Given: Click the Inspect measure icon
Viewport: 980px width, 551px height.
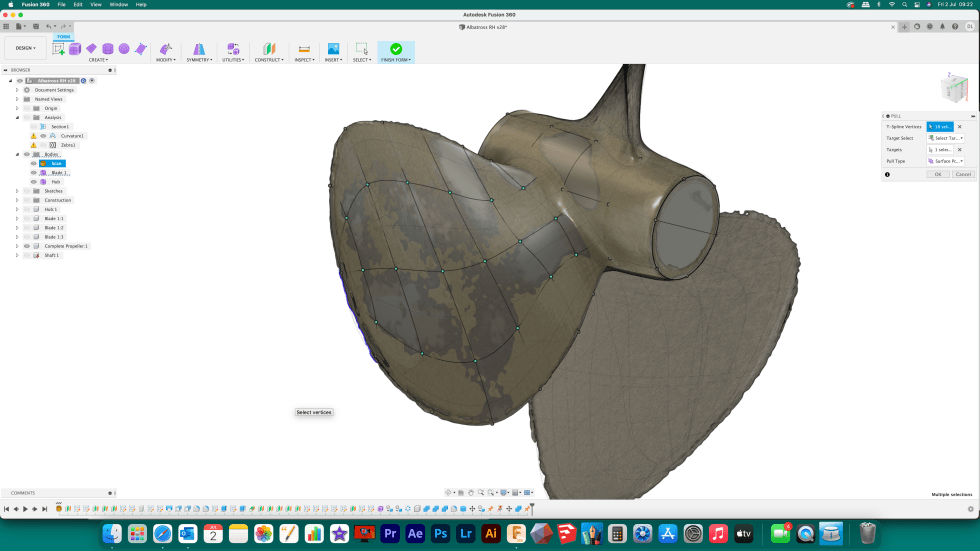Looking at the screenshot, I should (x=304, y=49).
